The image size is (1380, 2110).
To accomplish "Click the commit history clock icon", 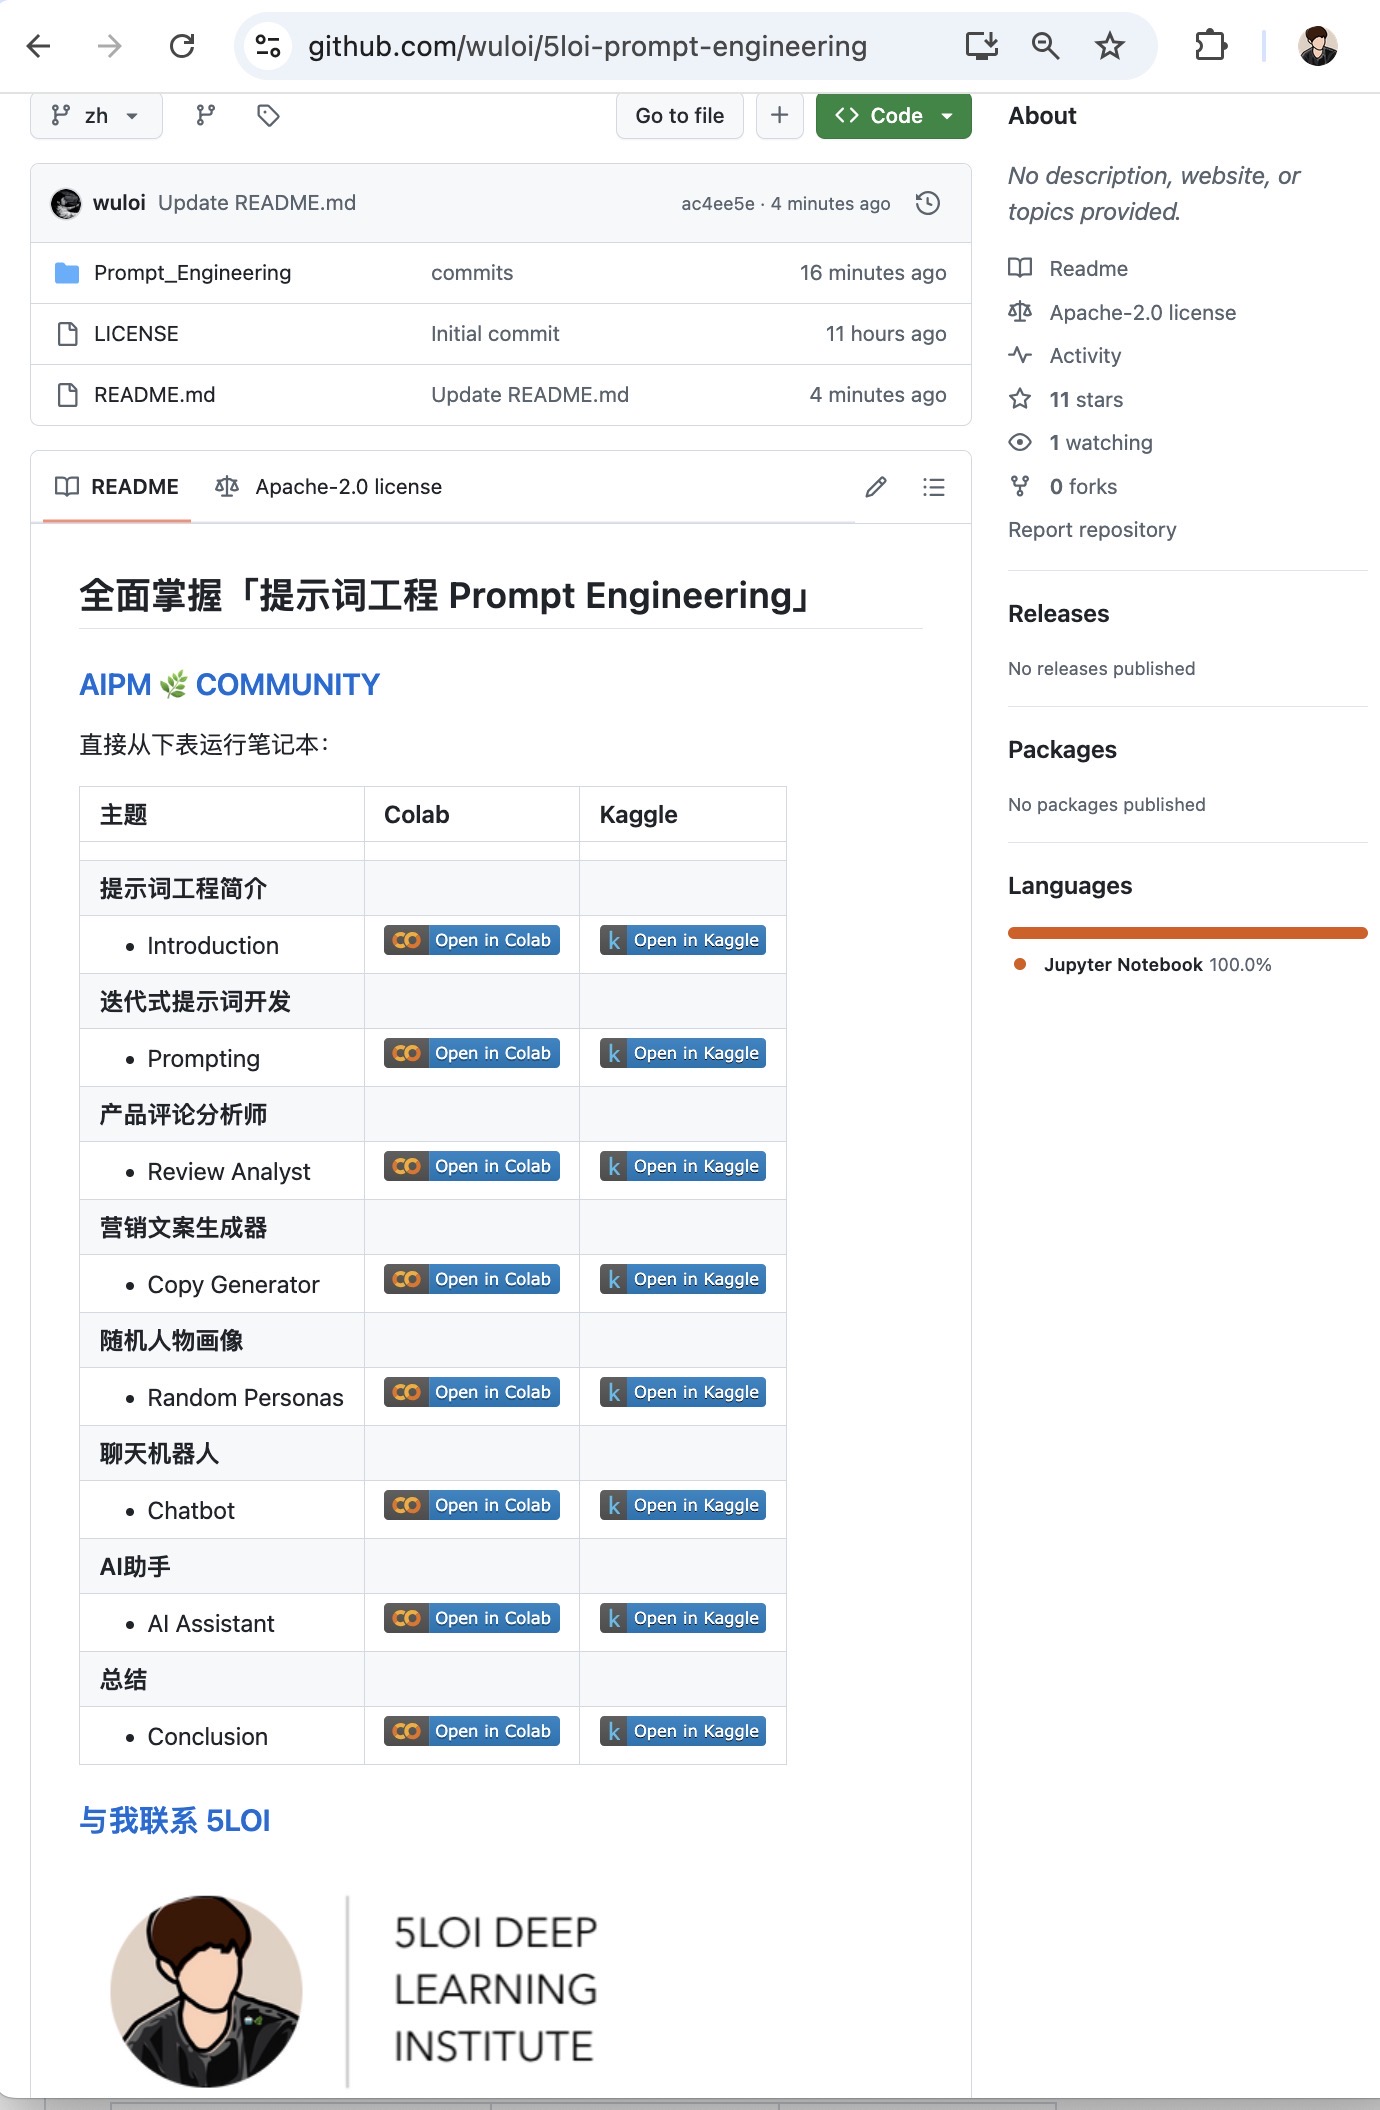I will [928, 203].
